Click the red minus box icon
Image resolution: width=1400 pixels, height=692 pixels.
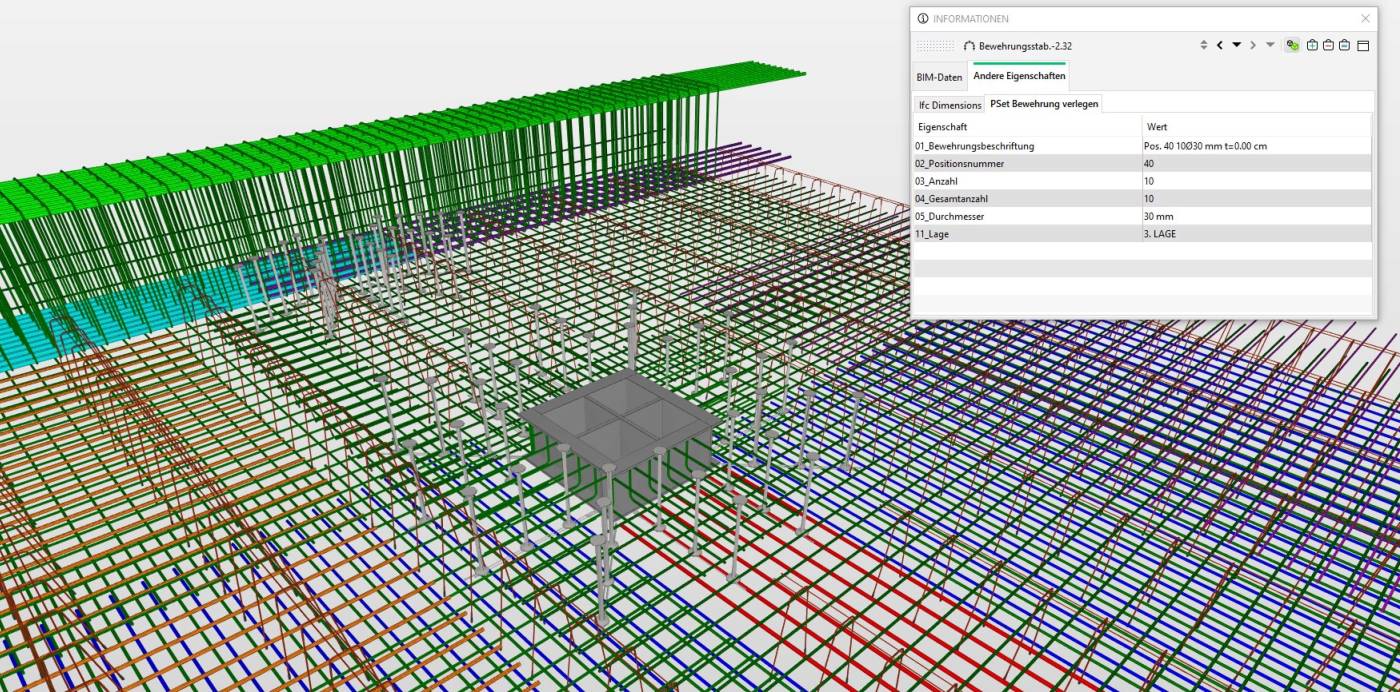(x=1328, y=45)
